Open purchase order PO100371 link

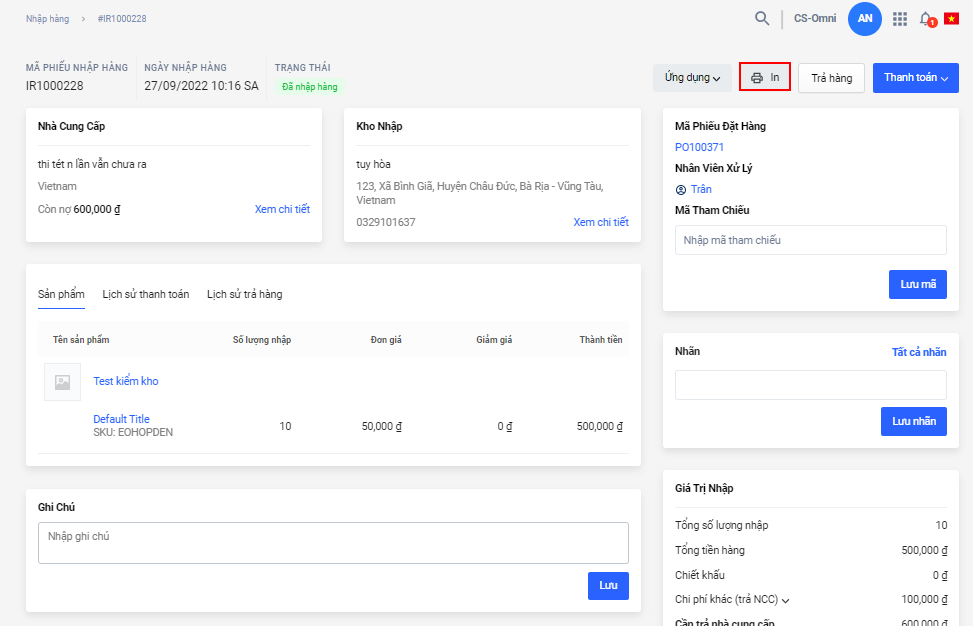coord(699,147)
